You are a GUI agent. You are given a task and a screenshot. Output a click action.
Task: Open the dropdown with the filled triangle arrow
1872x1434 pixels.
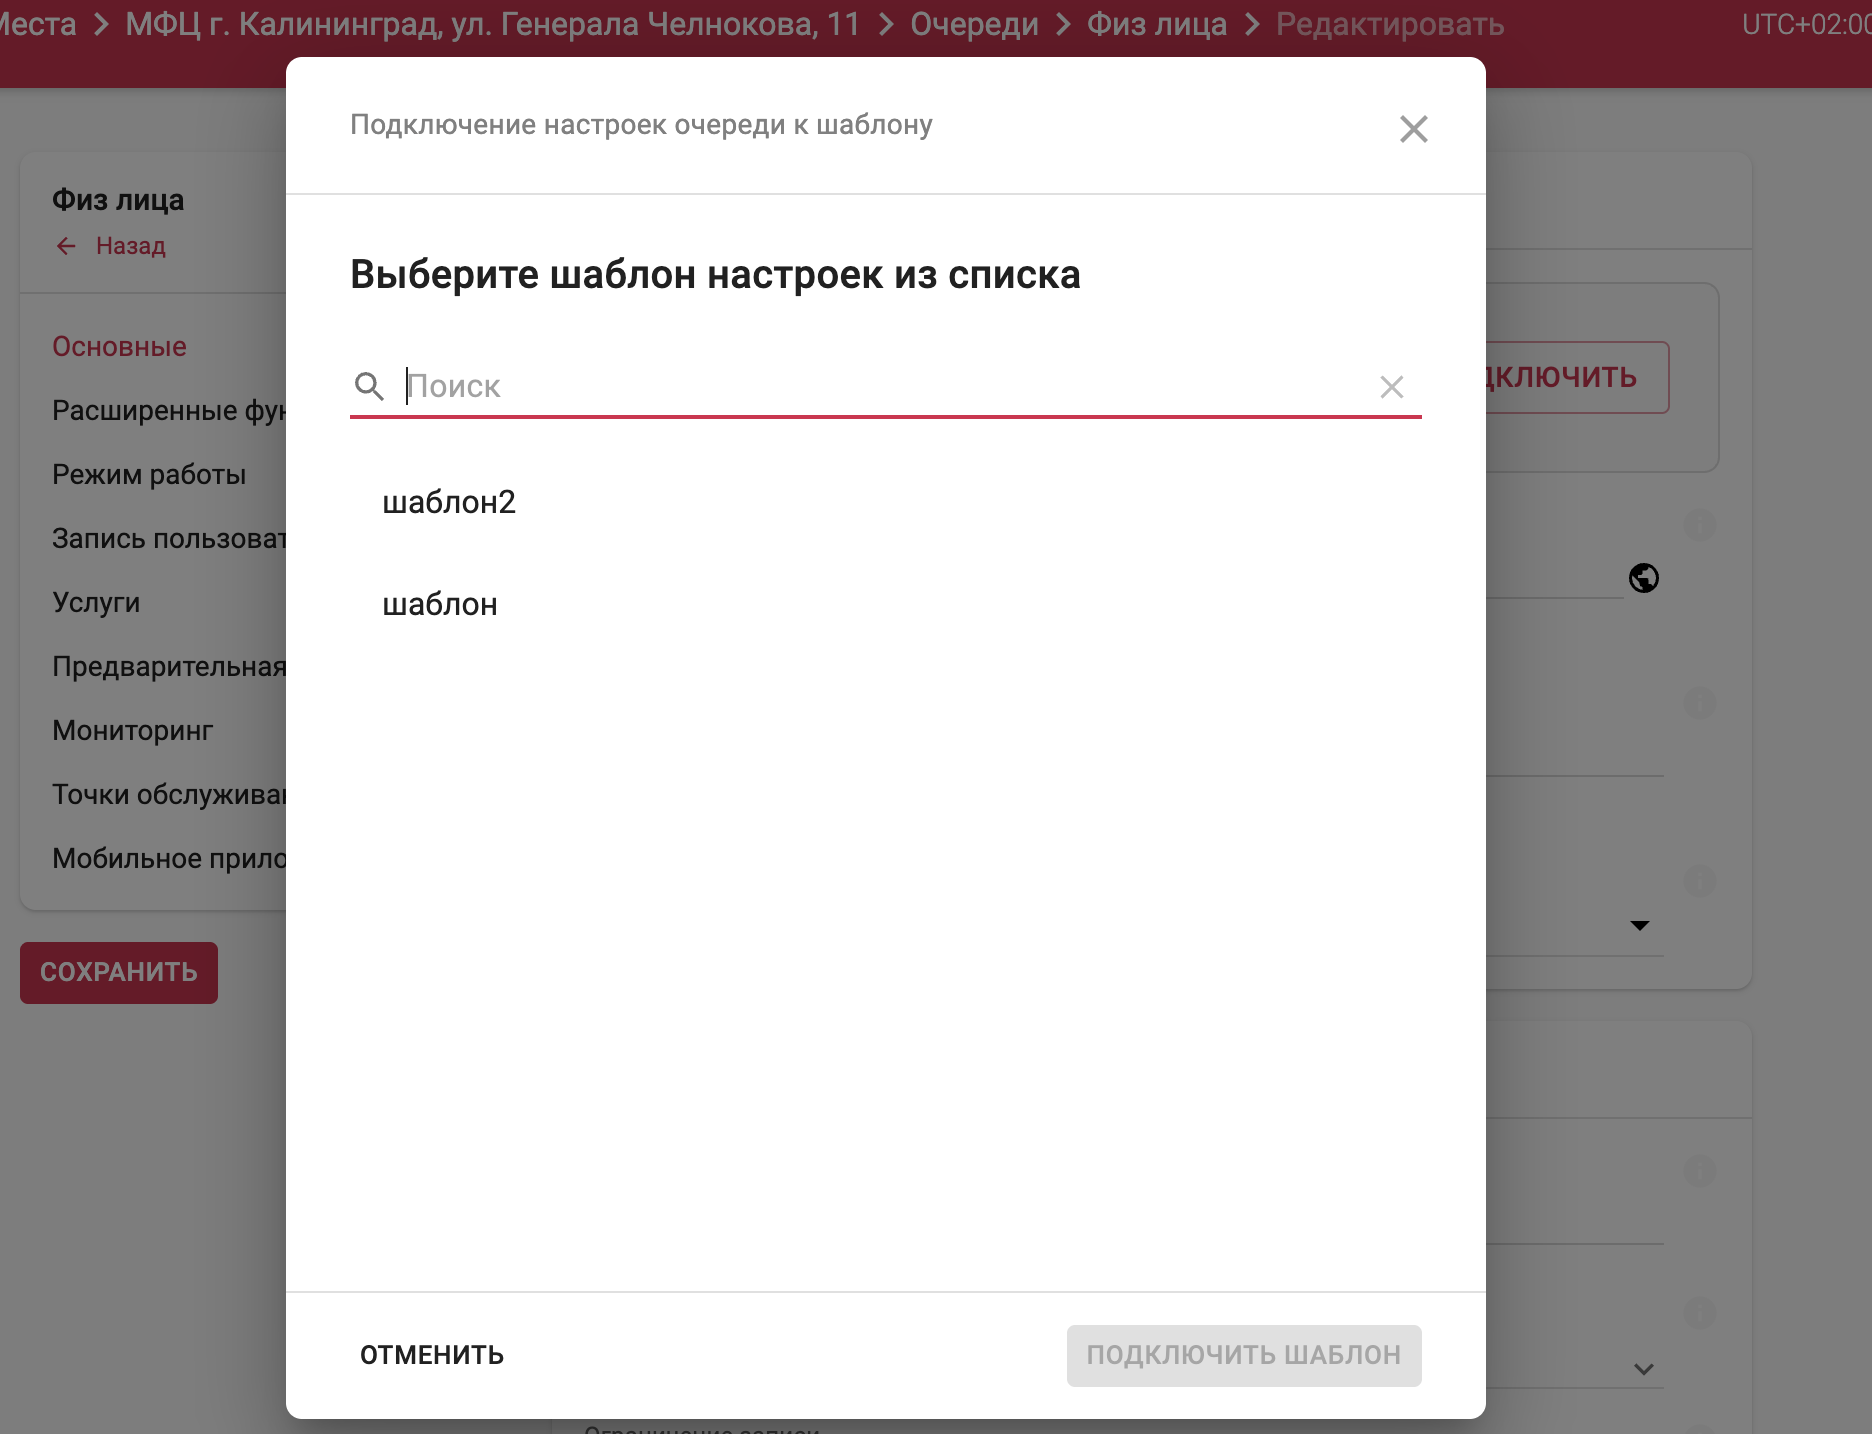[x=1639, y=925]
